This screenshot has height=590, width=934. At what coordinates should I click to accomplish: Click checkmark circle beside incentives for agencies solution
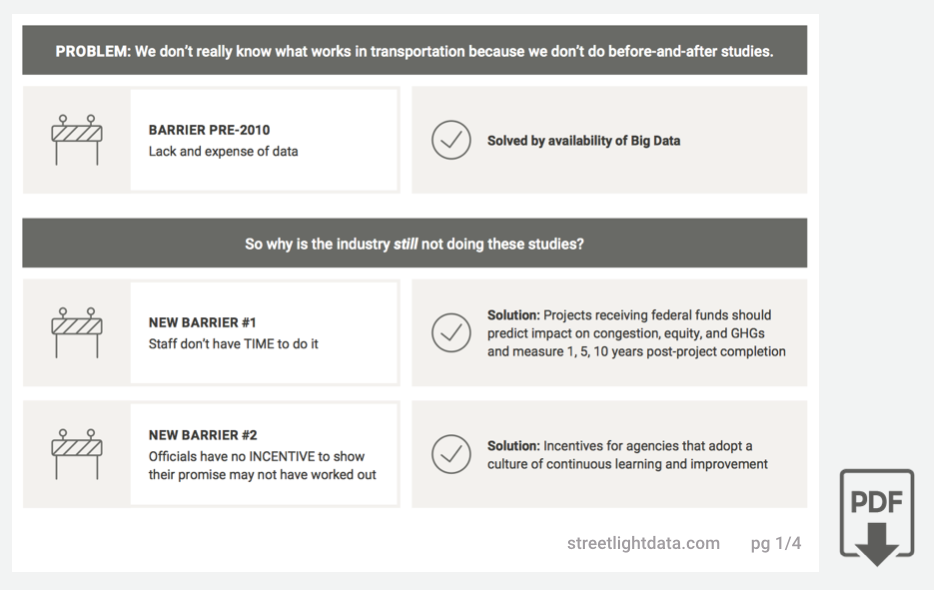click(451, 454)
